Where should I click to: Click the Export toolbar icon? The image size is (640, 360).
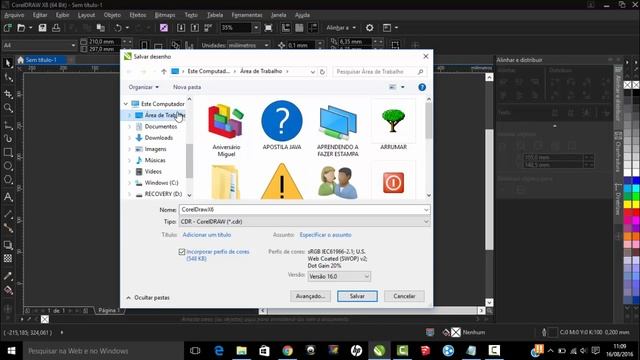tap(195, 28)
